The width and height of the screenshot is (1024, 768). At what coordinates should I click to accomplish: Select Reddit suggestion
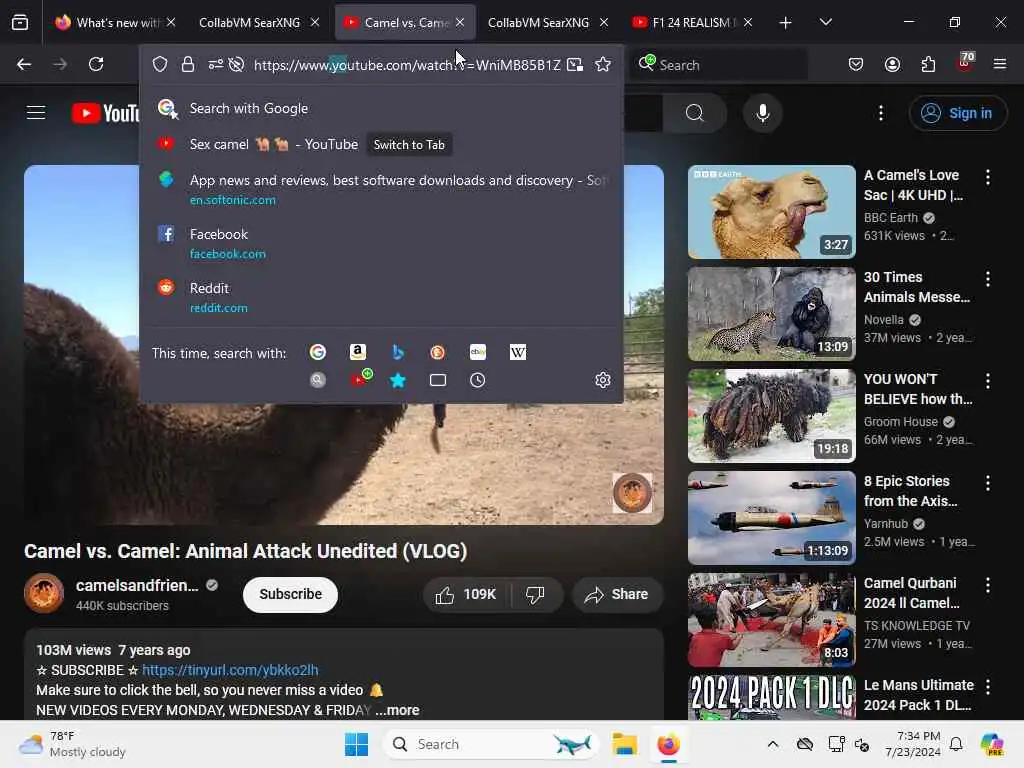tap(381, 297)
